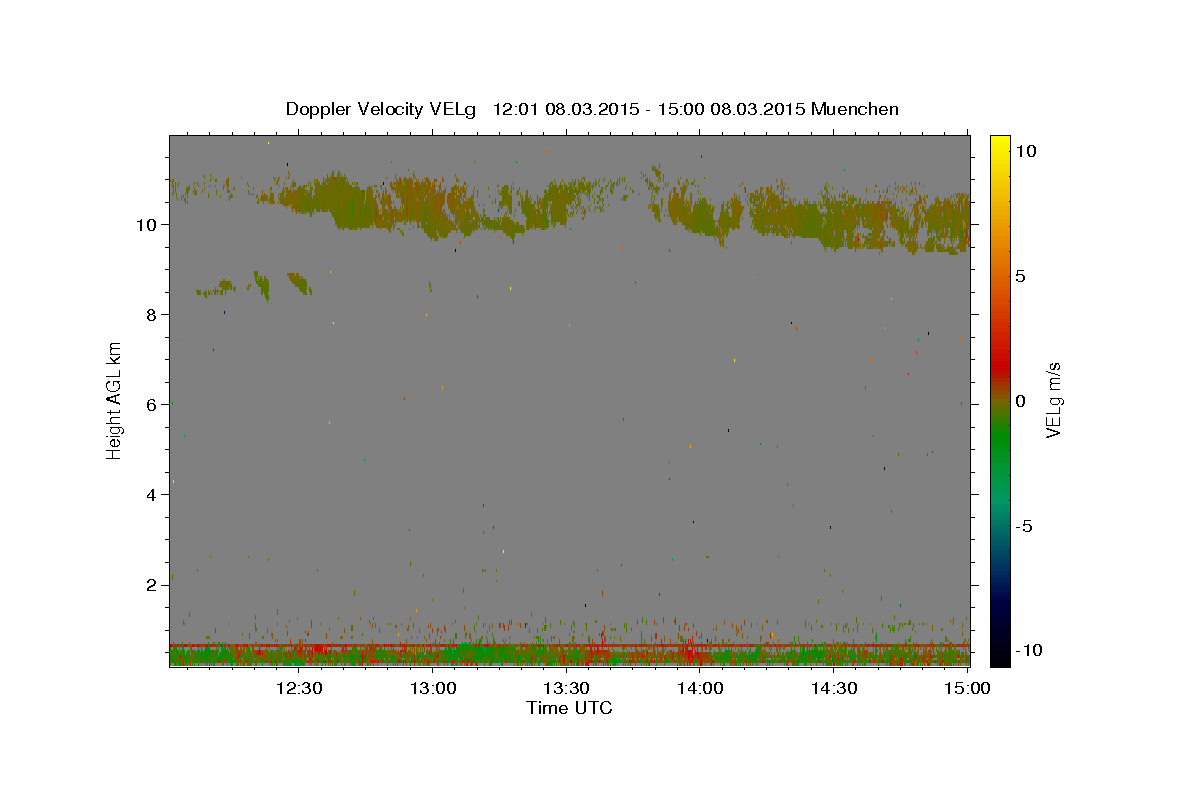The height and width of the screenshot is (800, 1200).
Task: Click the 12:30 time tick label
Action: point(299,688)
